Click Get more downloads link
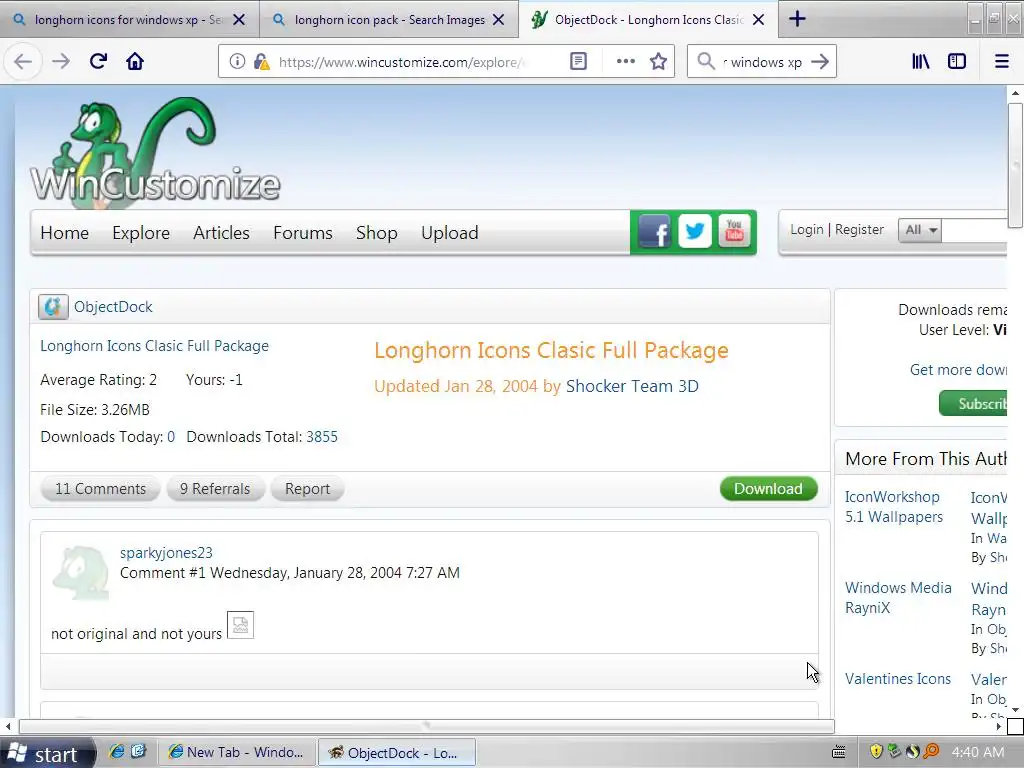Image resolution: width=1024 pixels, height=768 pixels. pyautogui.click(x=958, y=370)
